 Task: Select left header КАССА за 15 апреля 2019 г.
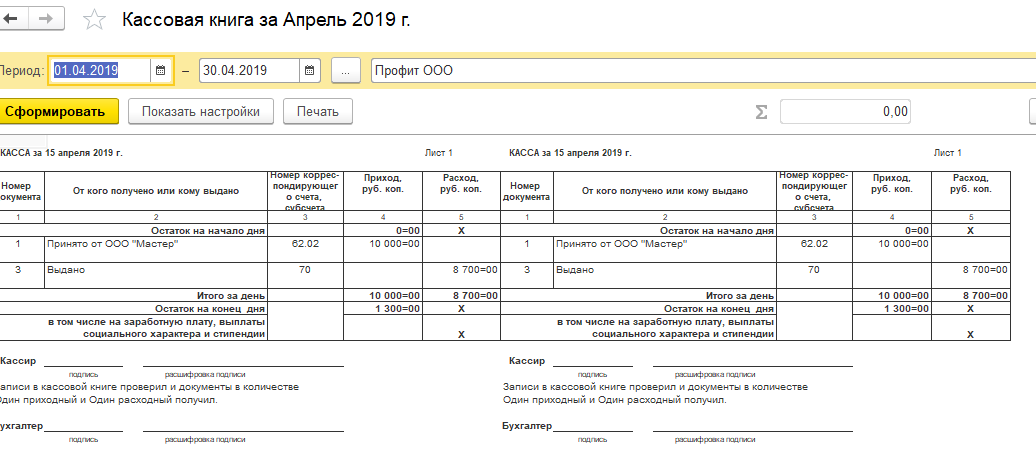61,153
